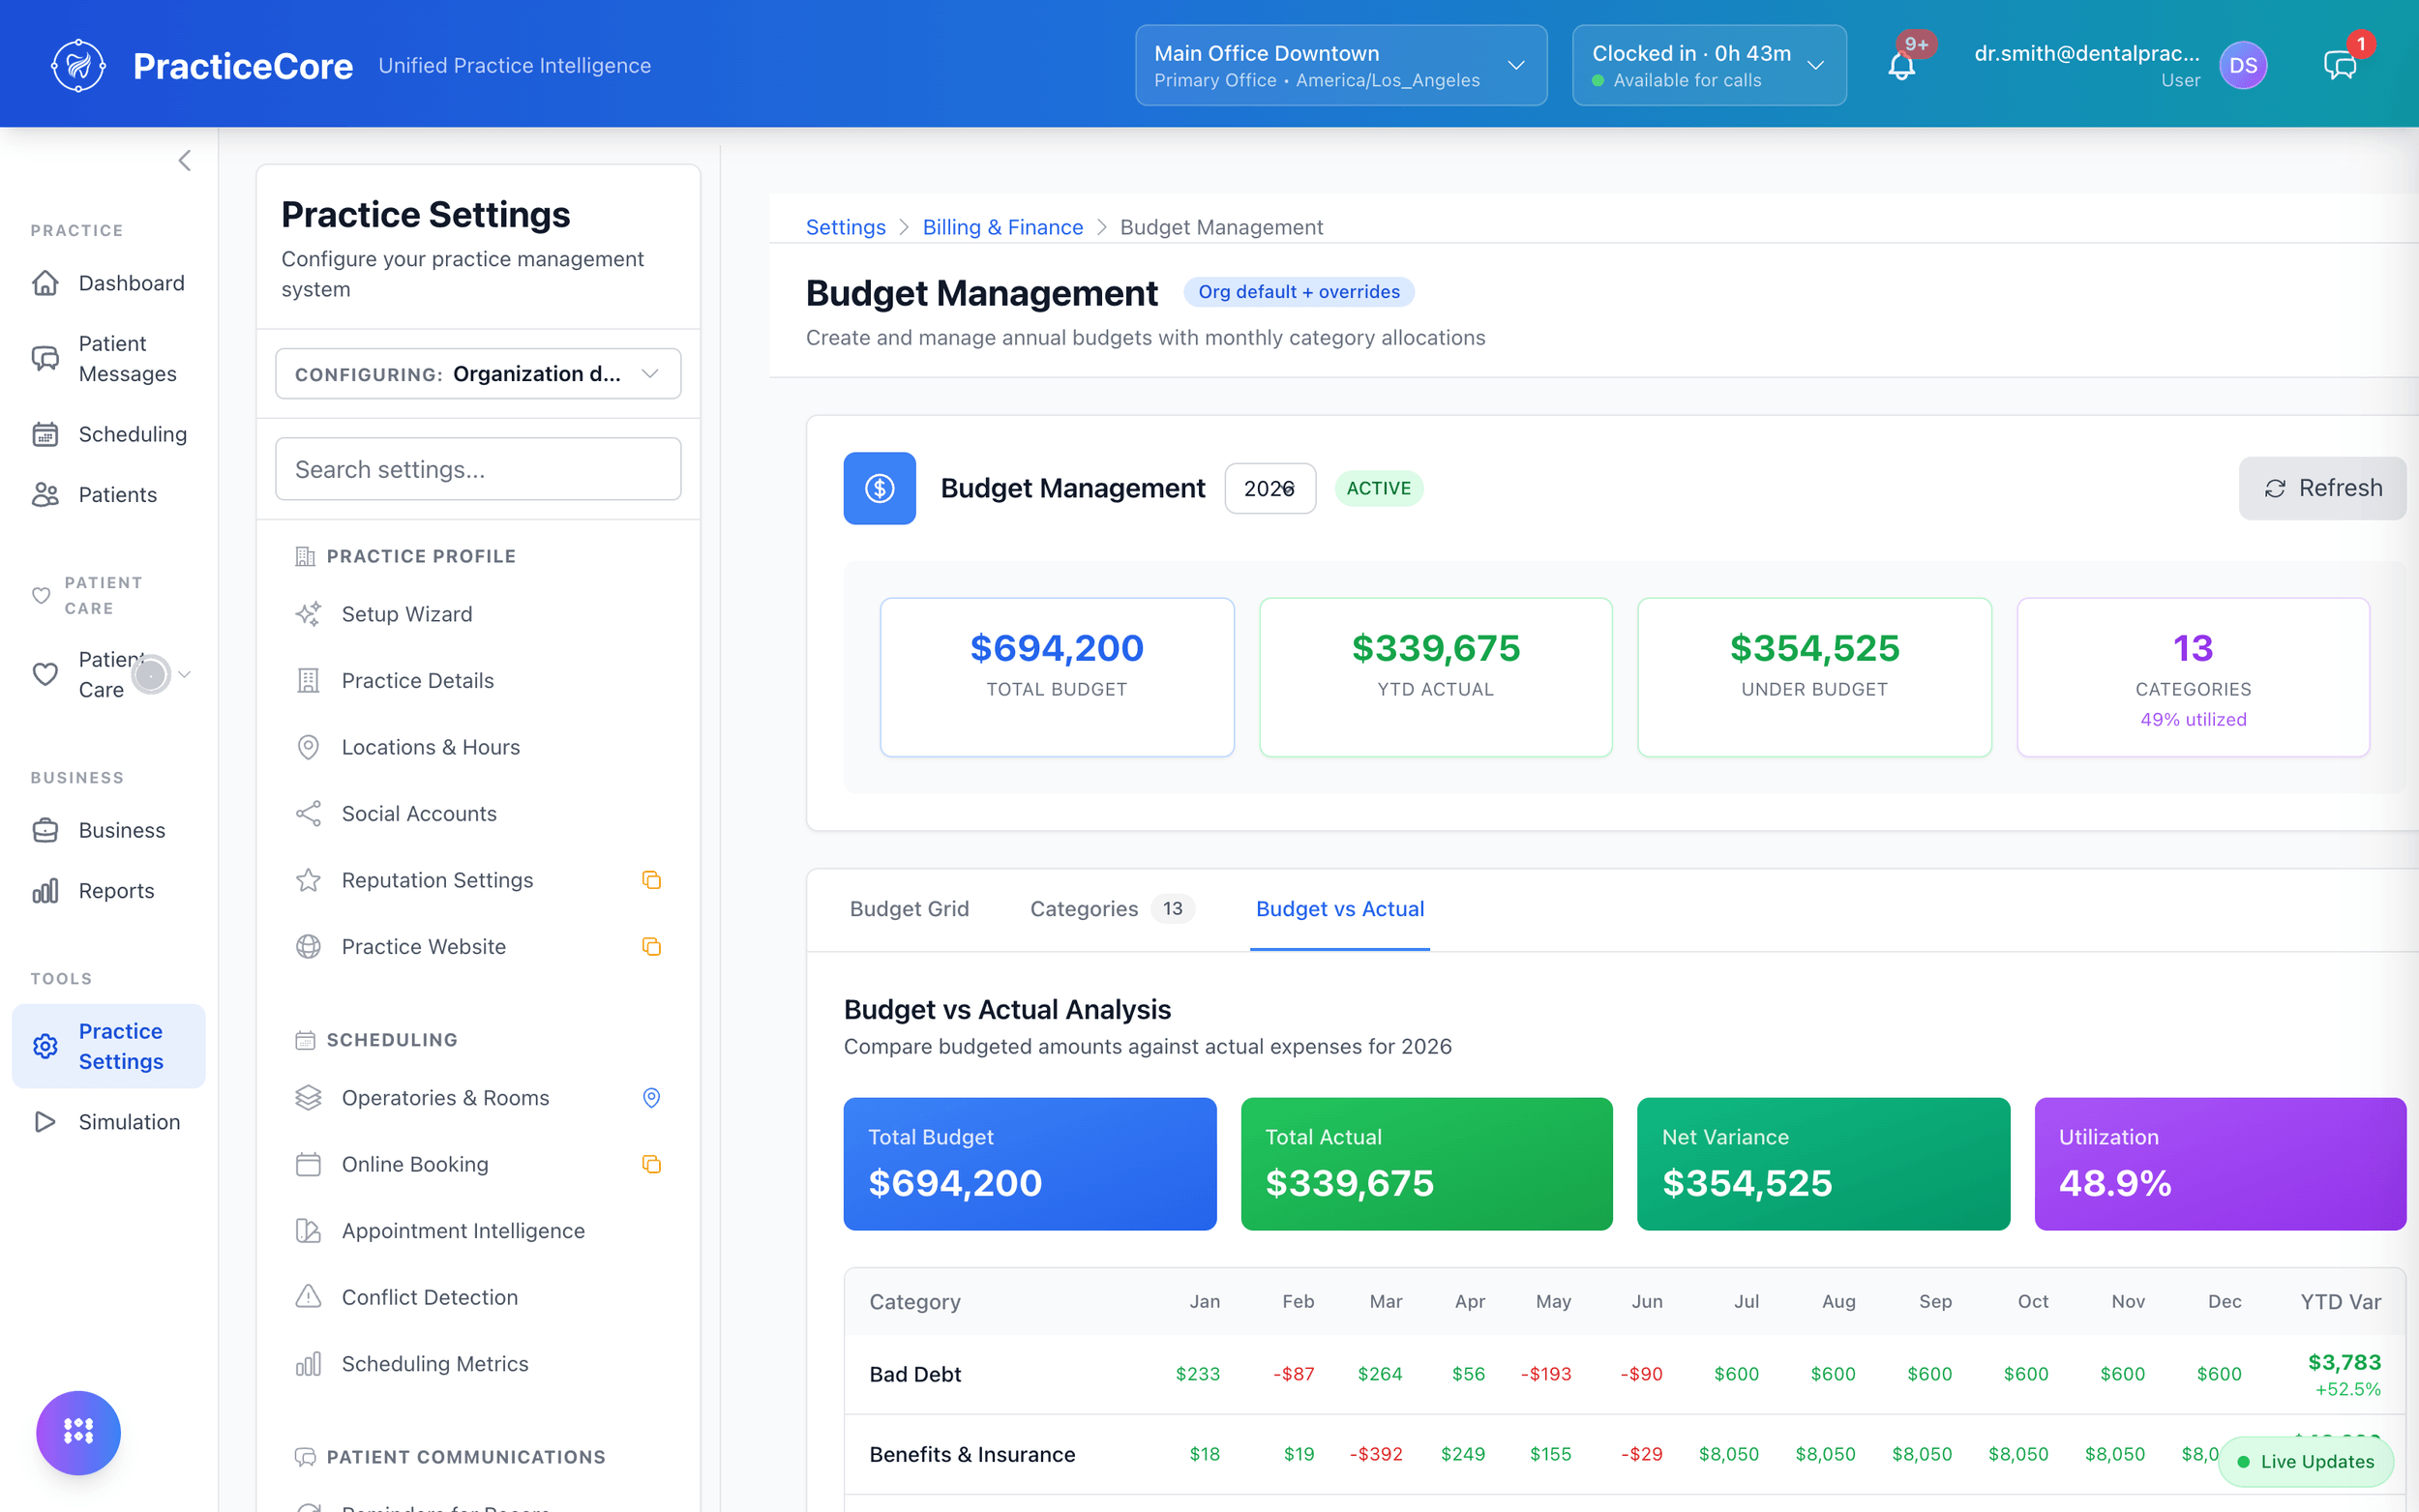Click the Business briefcase icon
2419x1512 pixels.
tap(45, 830)
